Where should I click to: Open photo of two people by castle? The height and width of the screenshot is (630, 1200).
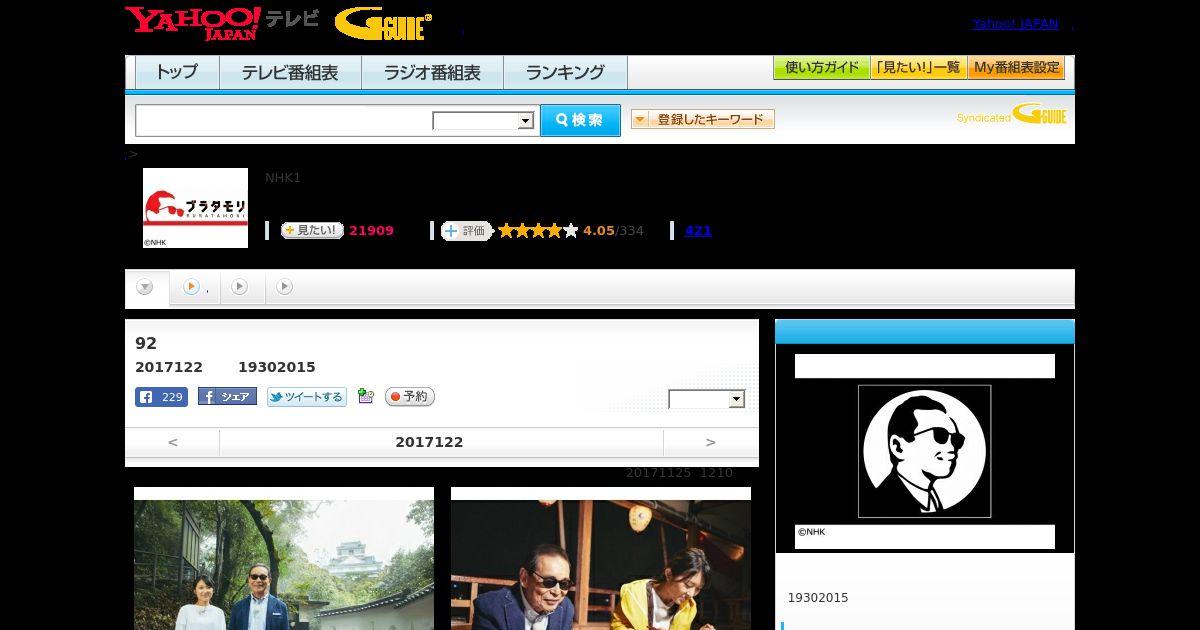pos(284,564)
